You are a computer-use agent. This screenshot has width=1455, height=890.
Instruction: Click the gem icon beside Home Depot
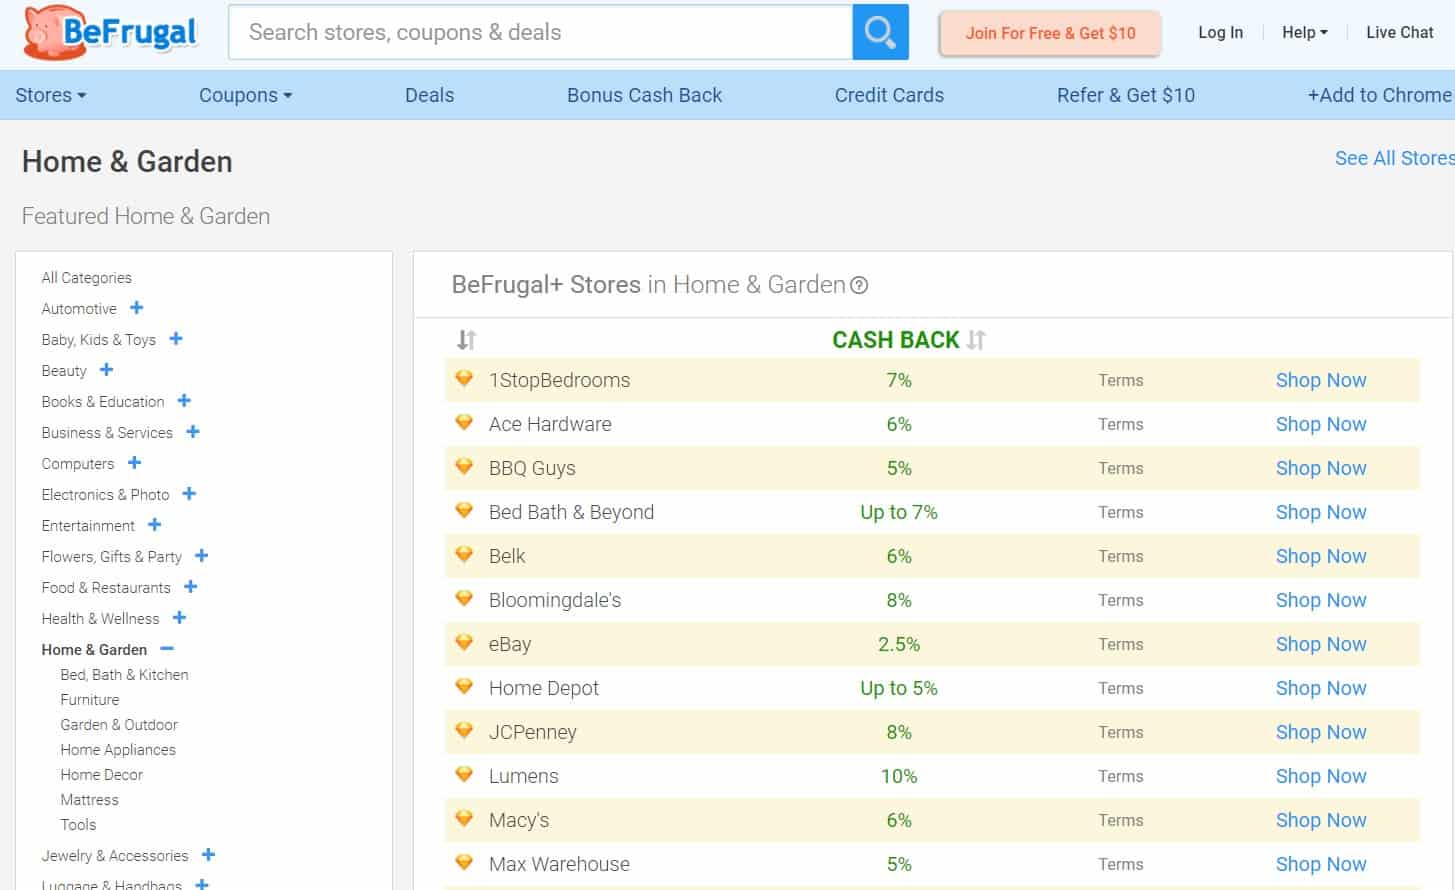tap(464, 687)
